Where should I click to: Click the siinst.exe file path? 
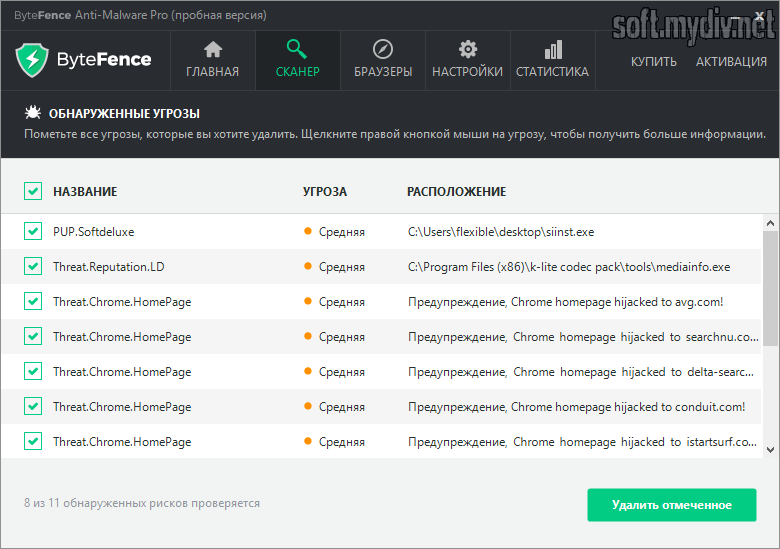[501, 232]
